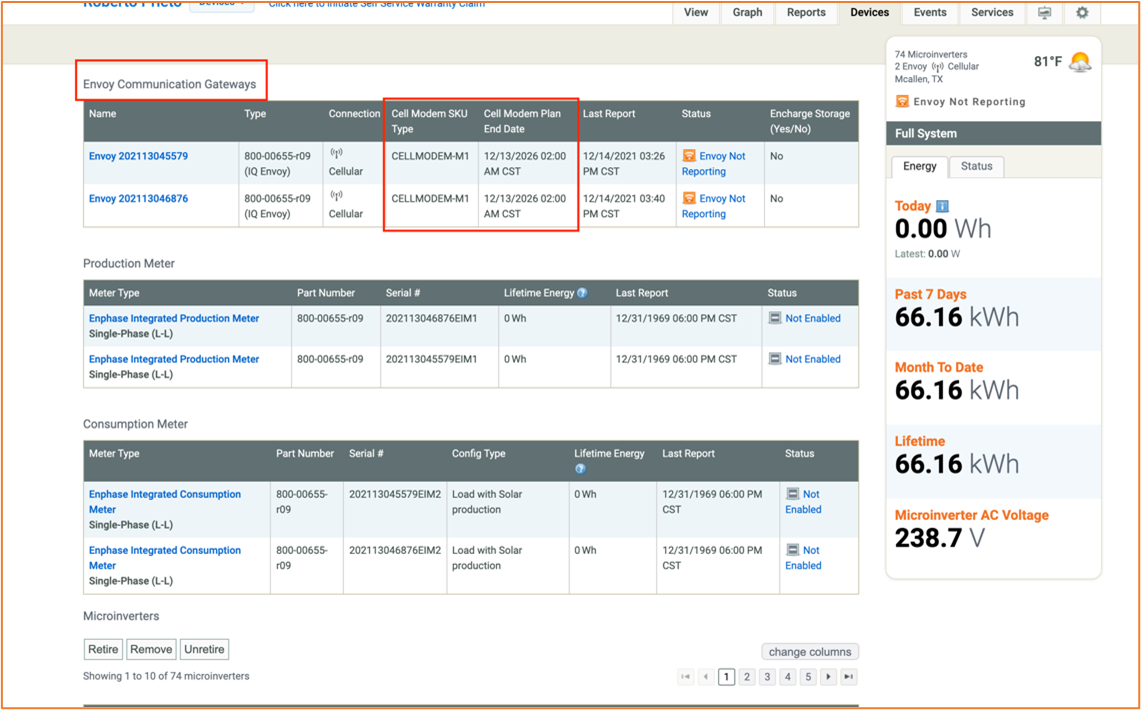
Task: Click Production Meter Lifetime Energy help icon
Action: 582,293
